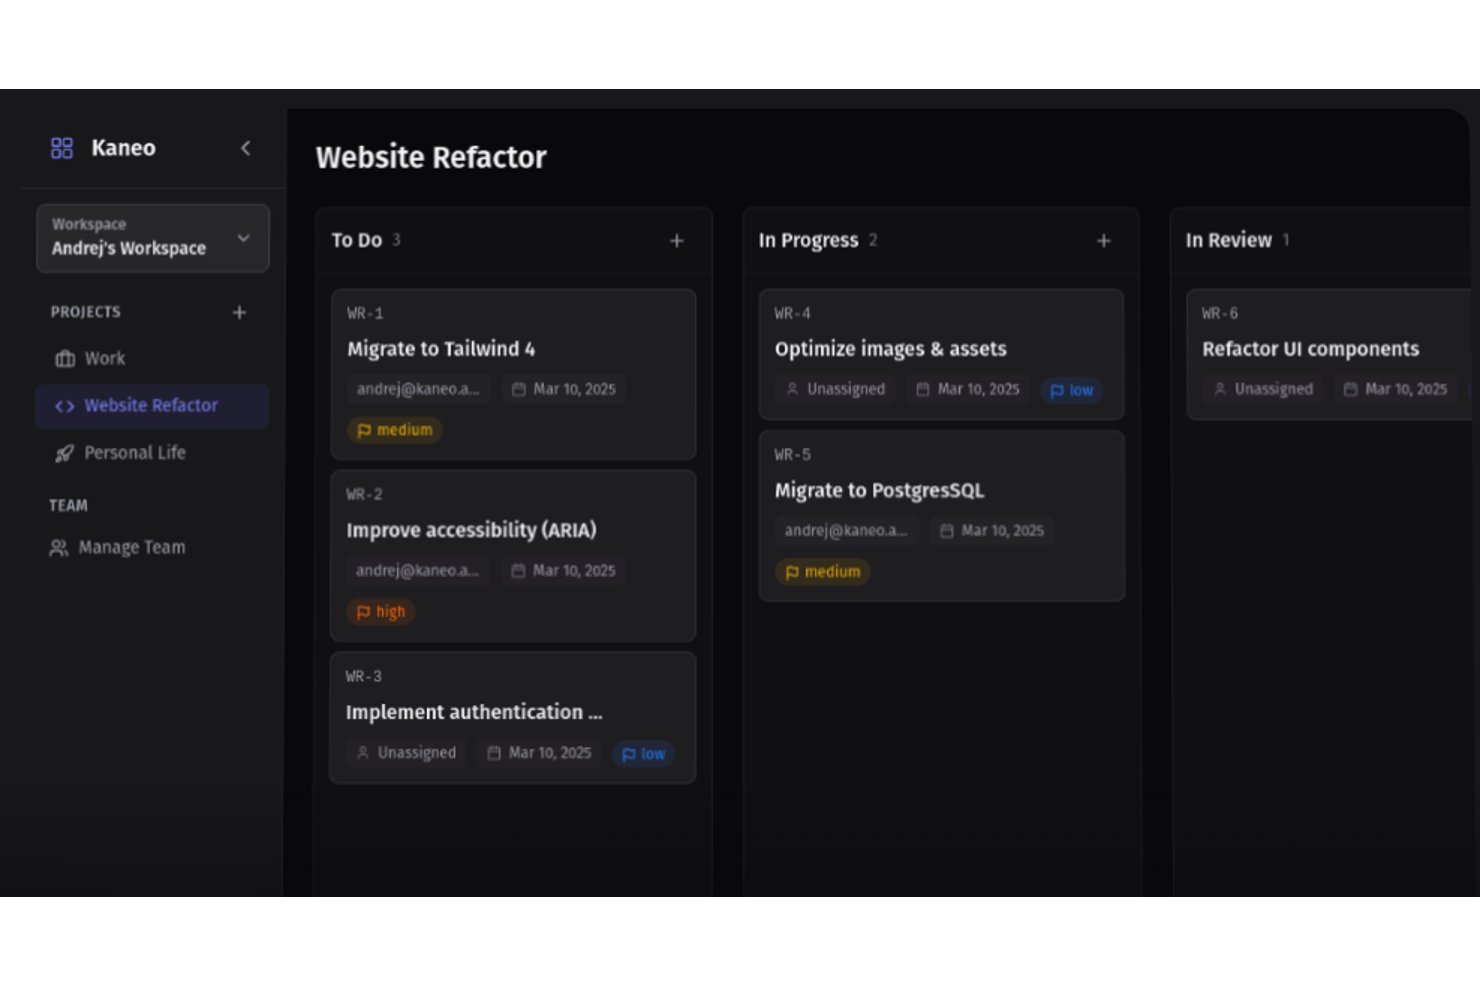Click the low priority tag on WR-3
This screenshot has height=987, width=1480.
click(643, 753)
